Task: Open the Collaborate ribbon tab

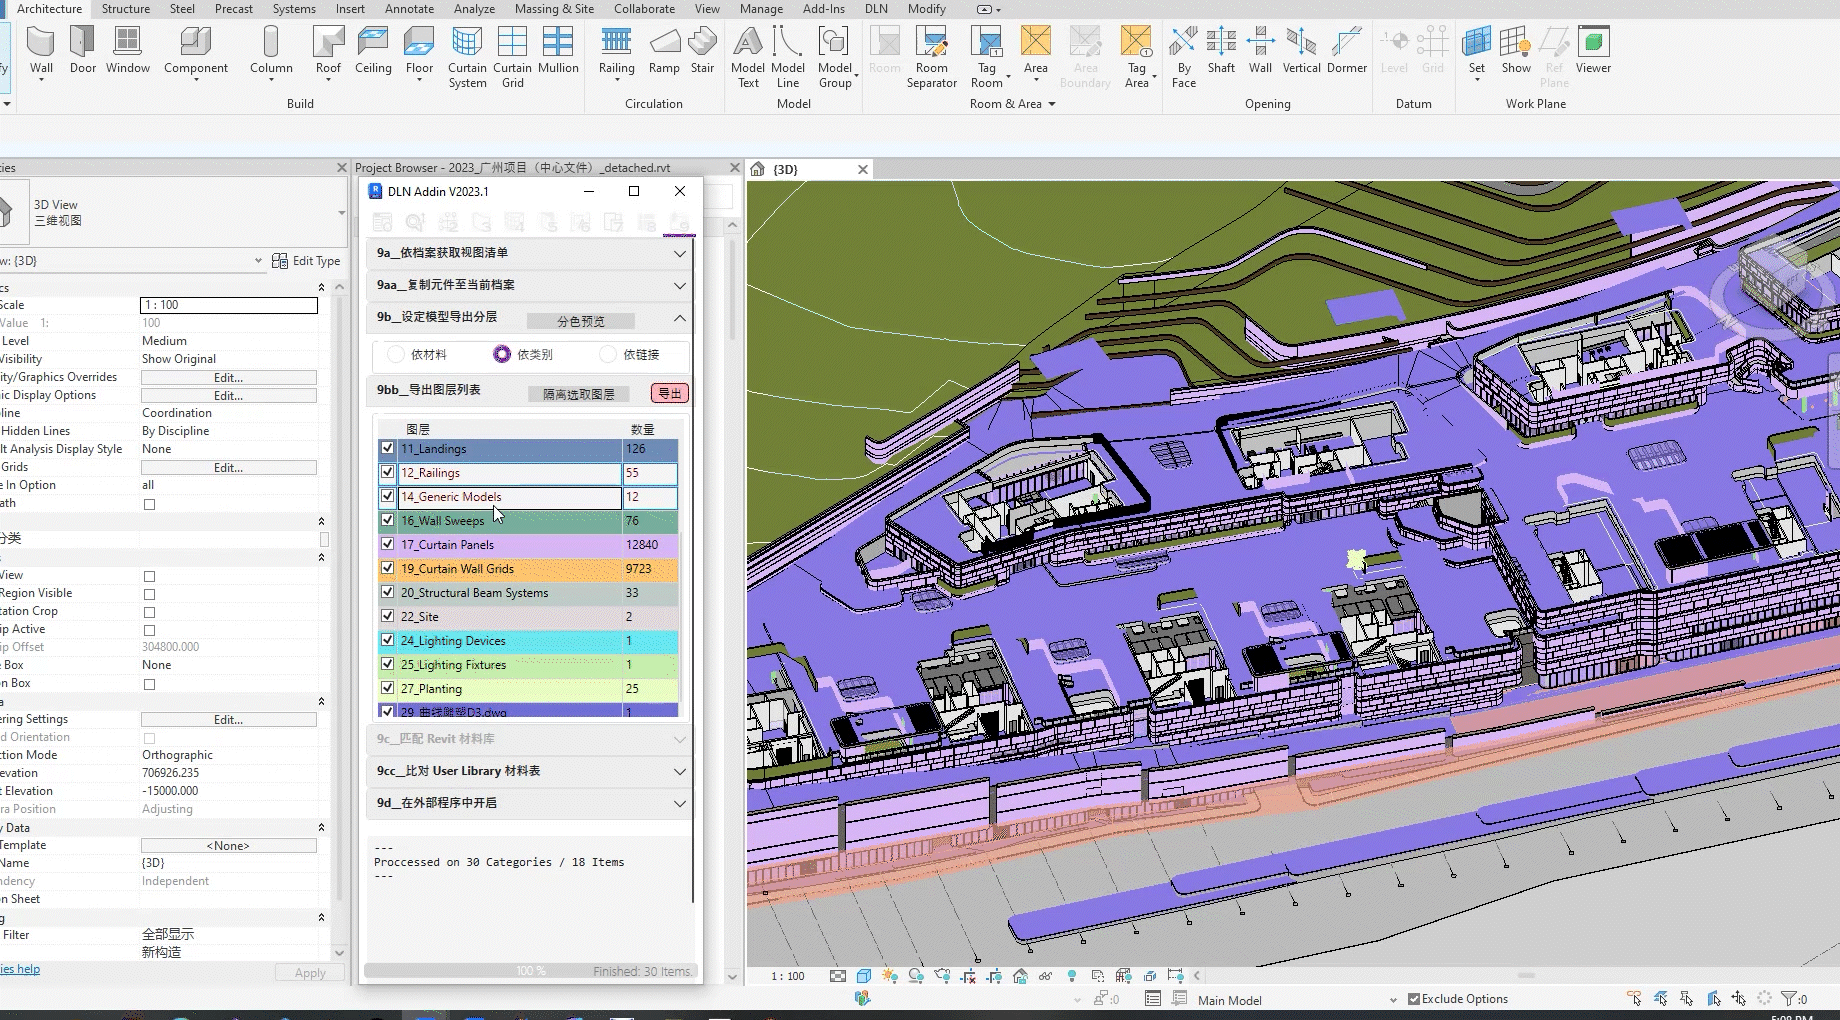Action: pos(644,9)
